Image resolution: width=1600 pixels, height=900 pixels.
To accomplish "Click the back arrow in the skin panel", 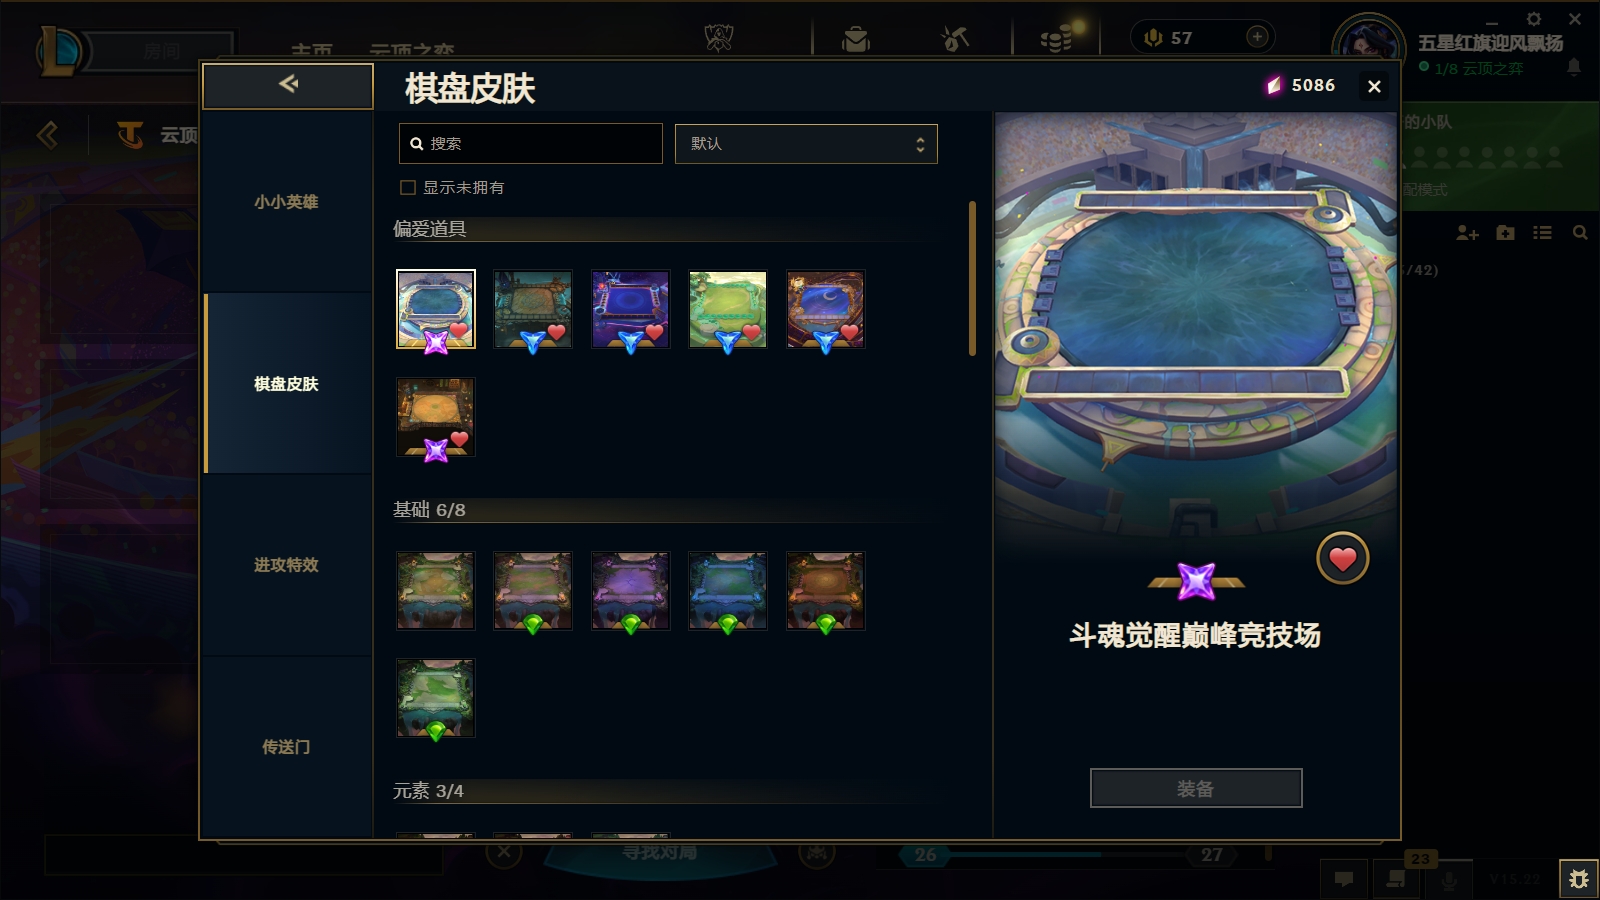I will tap(288, 85).
